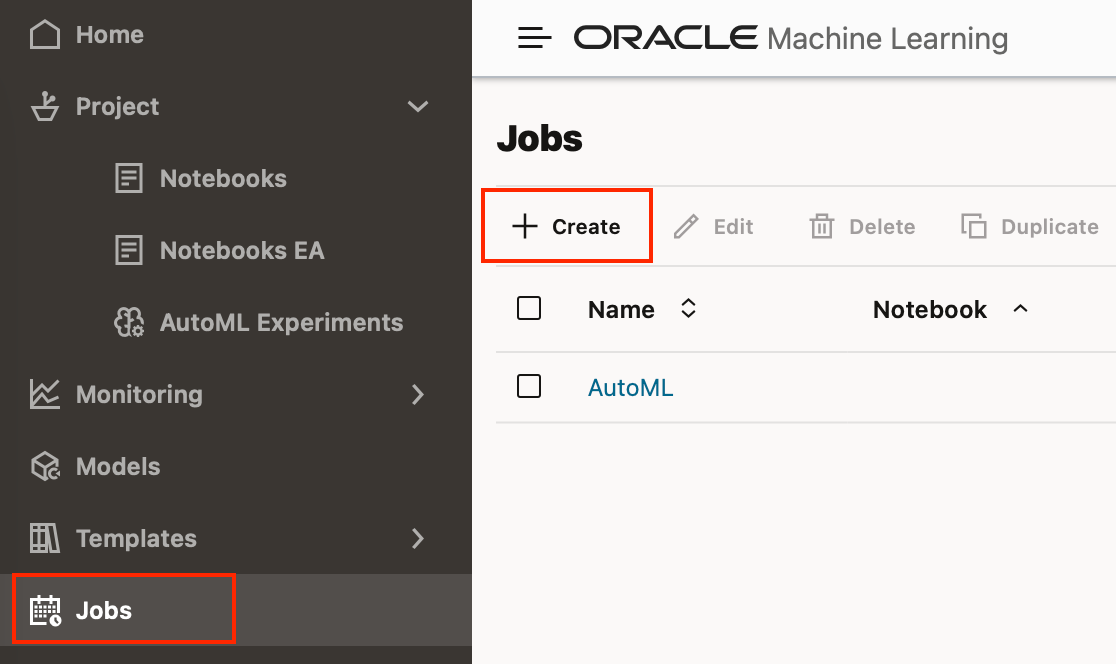The height and width of the screenshot is (664, 1116).
Task: Click the Delete button
Action: [x=862, y=226]
